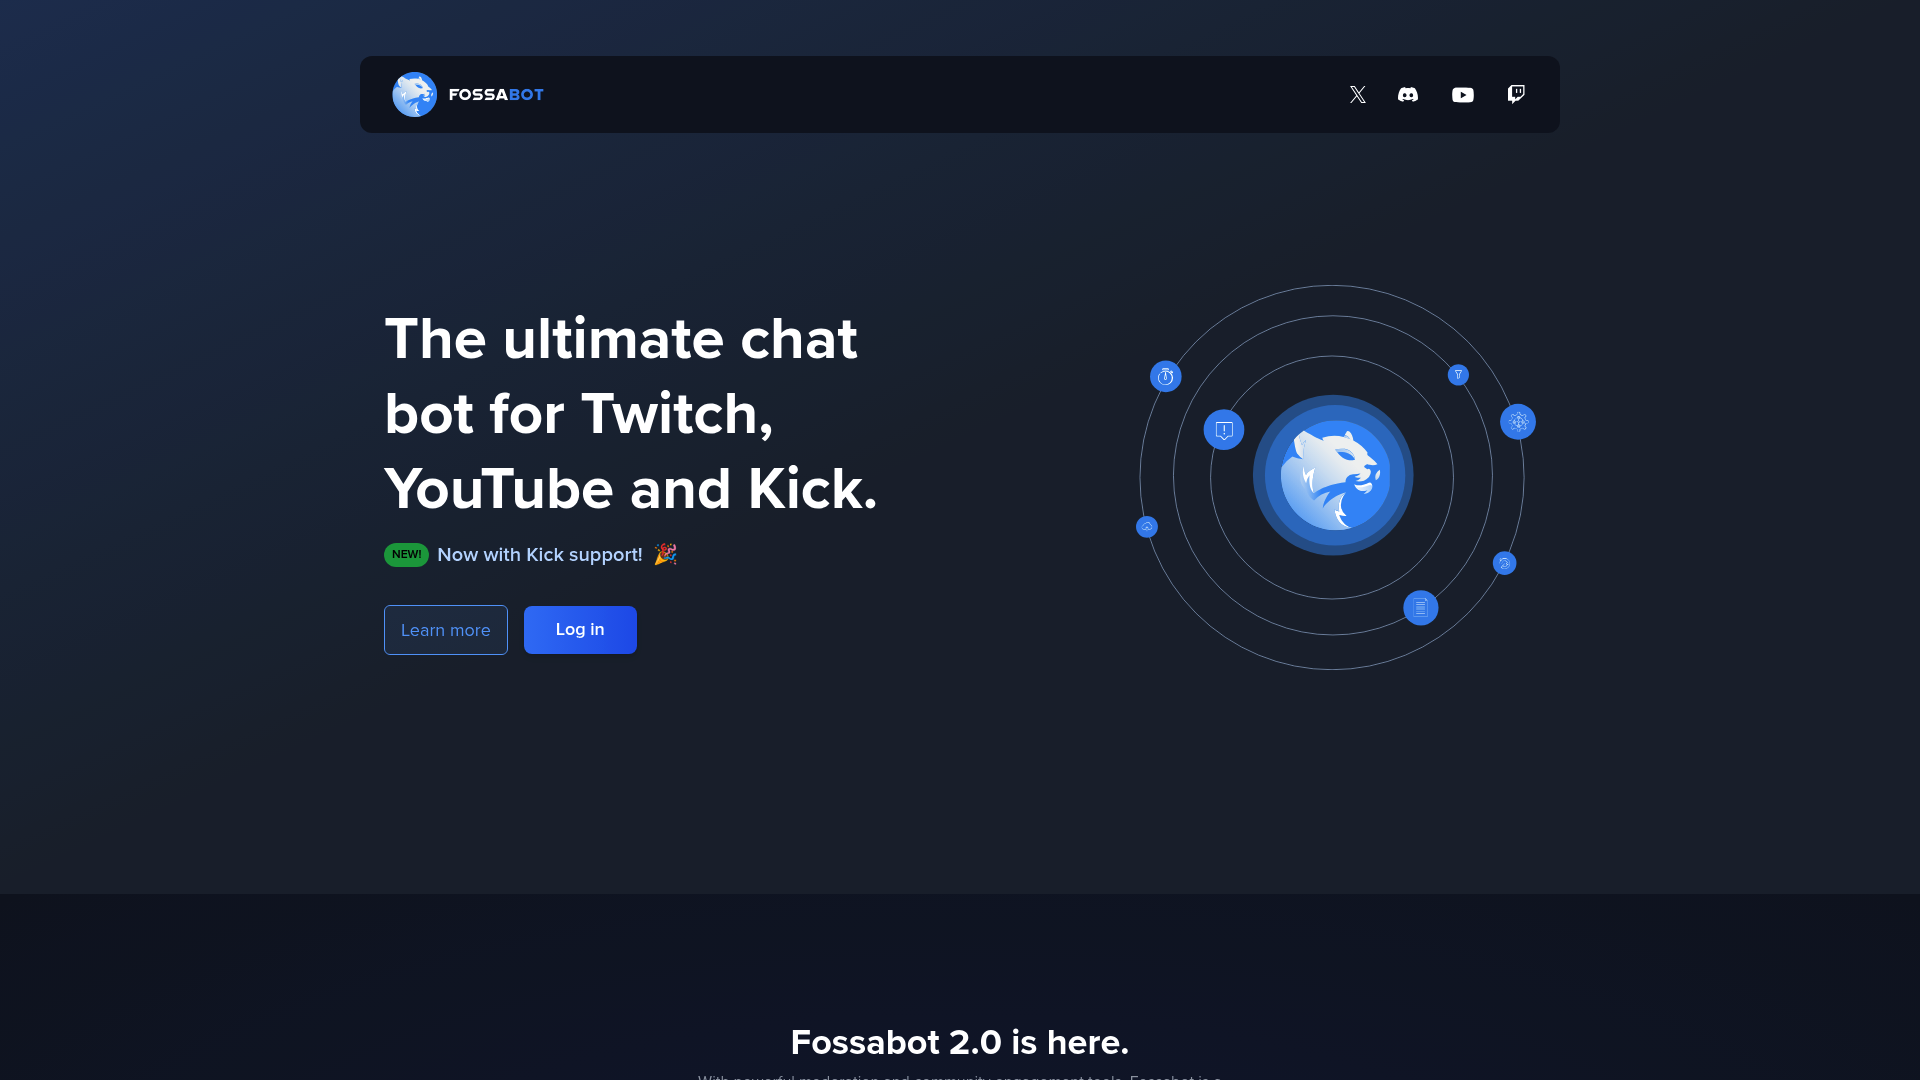Select the stopwatch timer orbit icon
The height and width of the screenshot is (1080, 1920).
1165,375
